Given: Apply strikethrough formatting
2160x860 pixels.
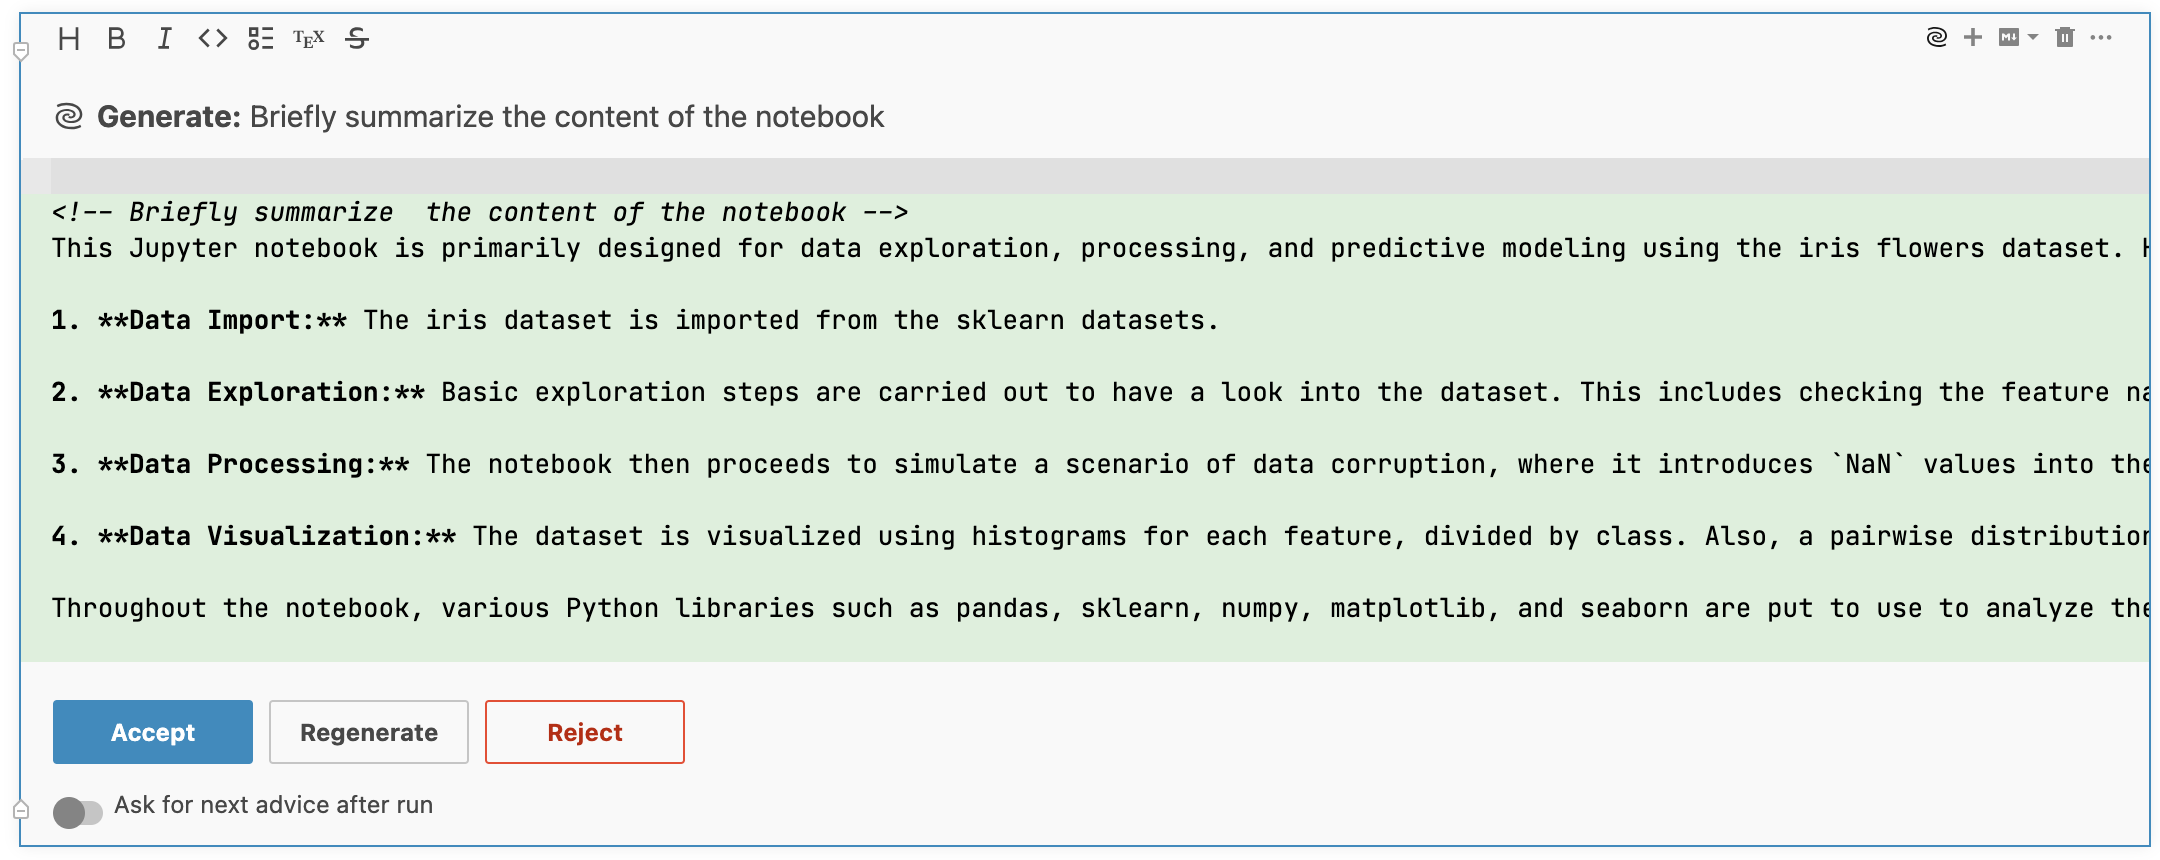Looking at the screenshot, I should tap(356, 38).
